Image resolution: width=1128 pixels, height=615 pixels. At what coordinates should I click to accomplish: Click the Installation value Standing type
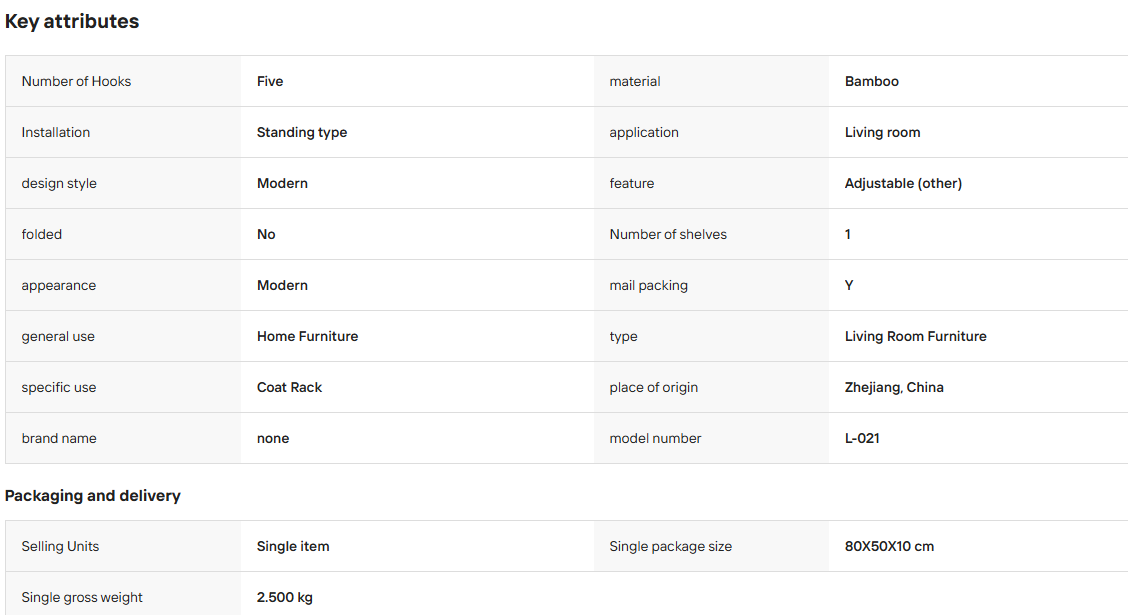(301, 132)
